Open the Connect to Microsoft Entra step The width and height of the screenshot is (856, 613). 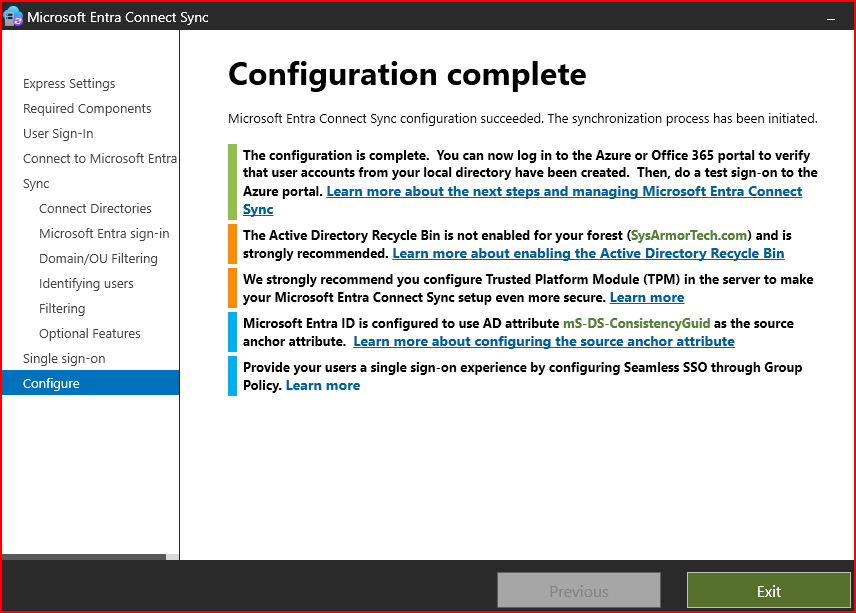coord(100,159)
